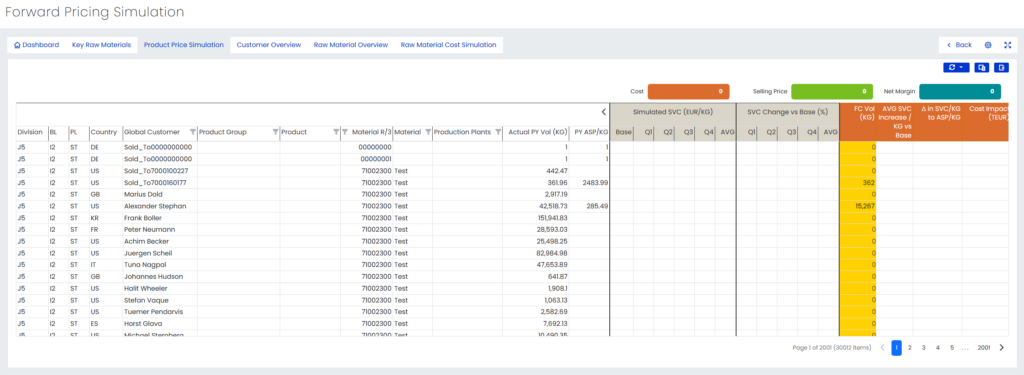Select the Product Price Simulation tab
The image size is (1024, 375).
coord(184,45)
